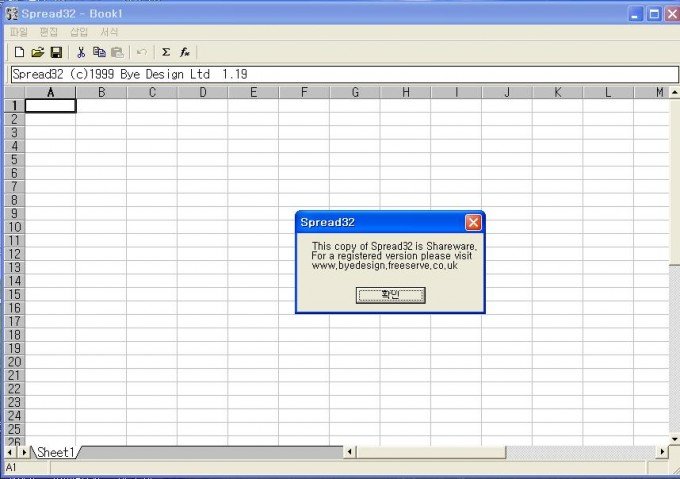Create a new blank workbook

click(19, 52)
